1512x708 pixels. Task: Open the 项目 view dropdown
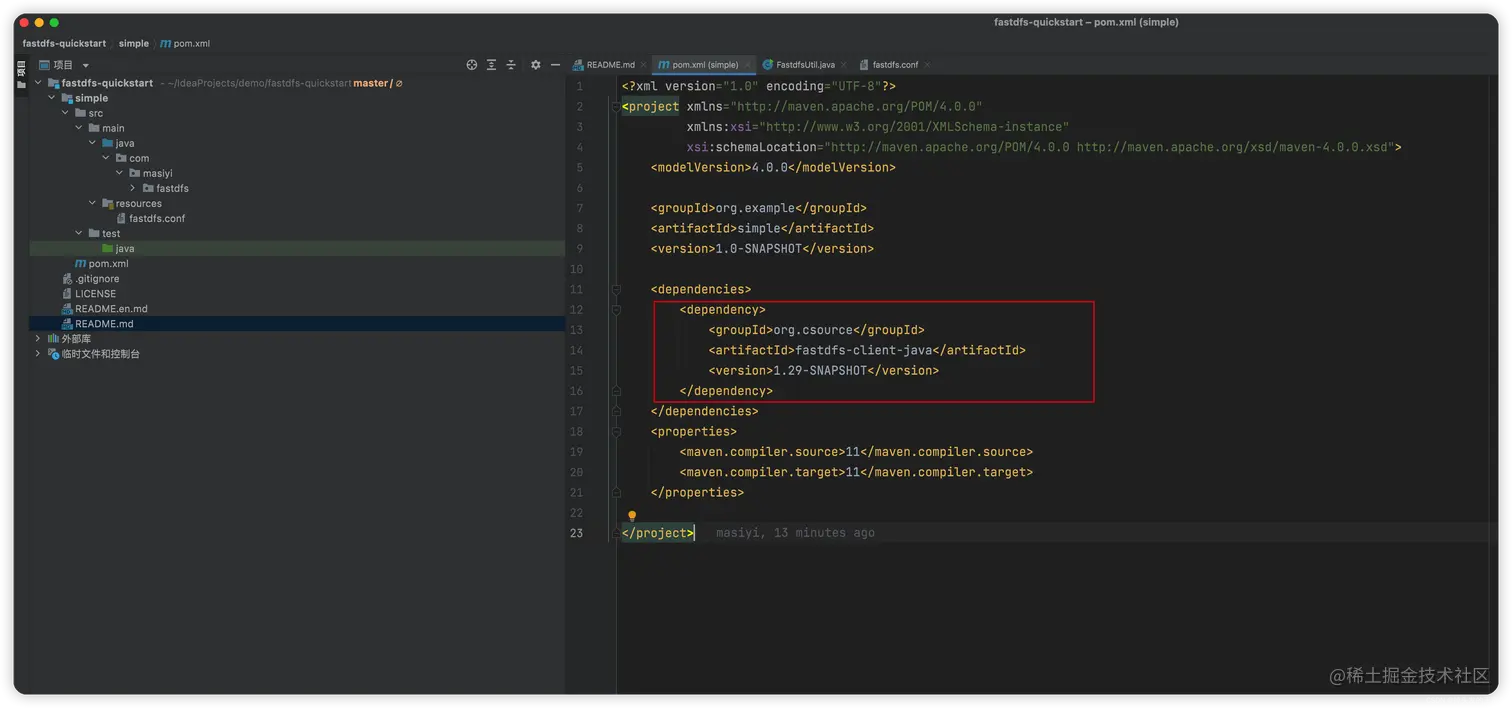86,65
